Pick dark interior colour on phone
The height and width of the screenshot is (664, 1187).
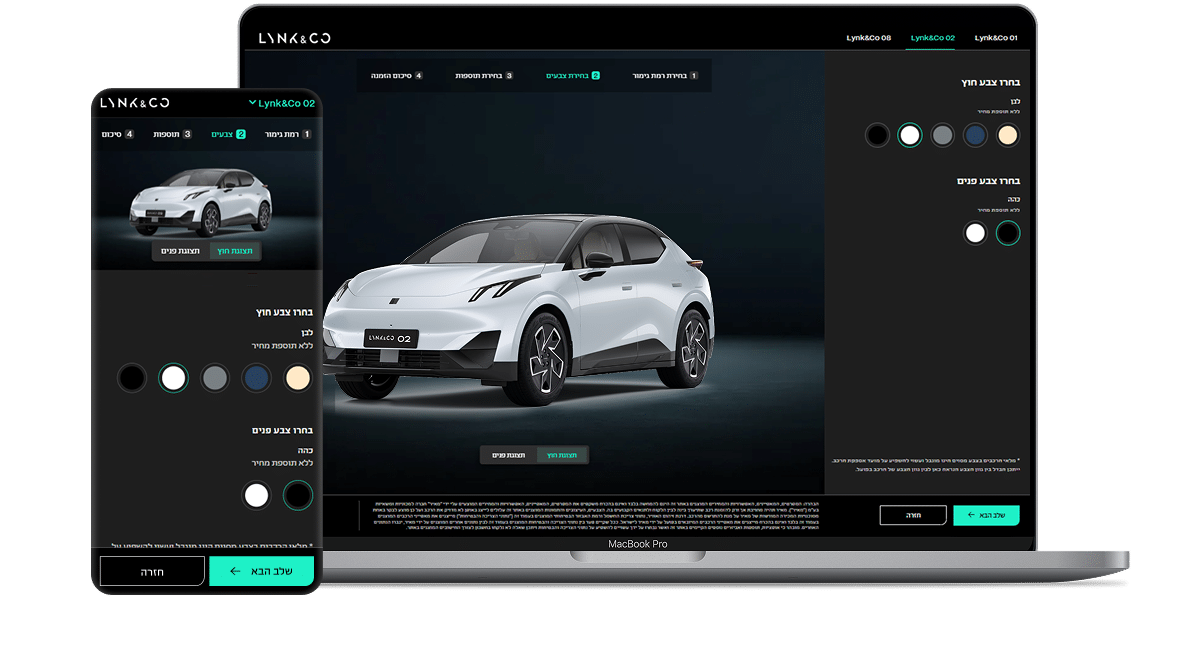[x=298, y=496]
